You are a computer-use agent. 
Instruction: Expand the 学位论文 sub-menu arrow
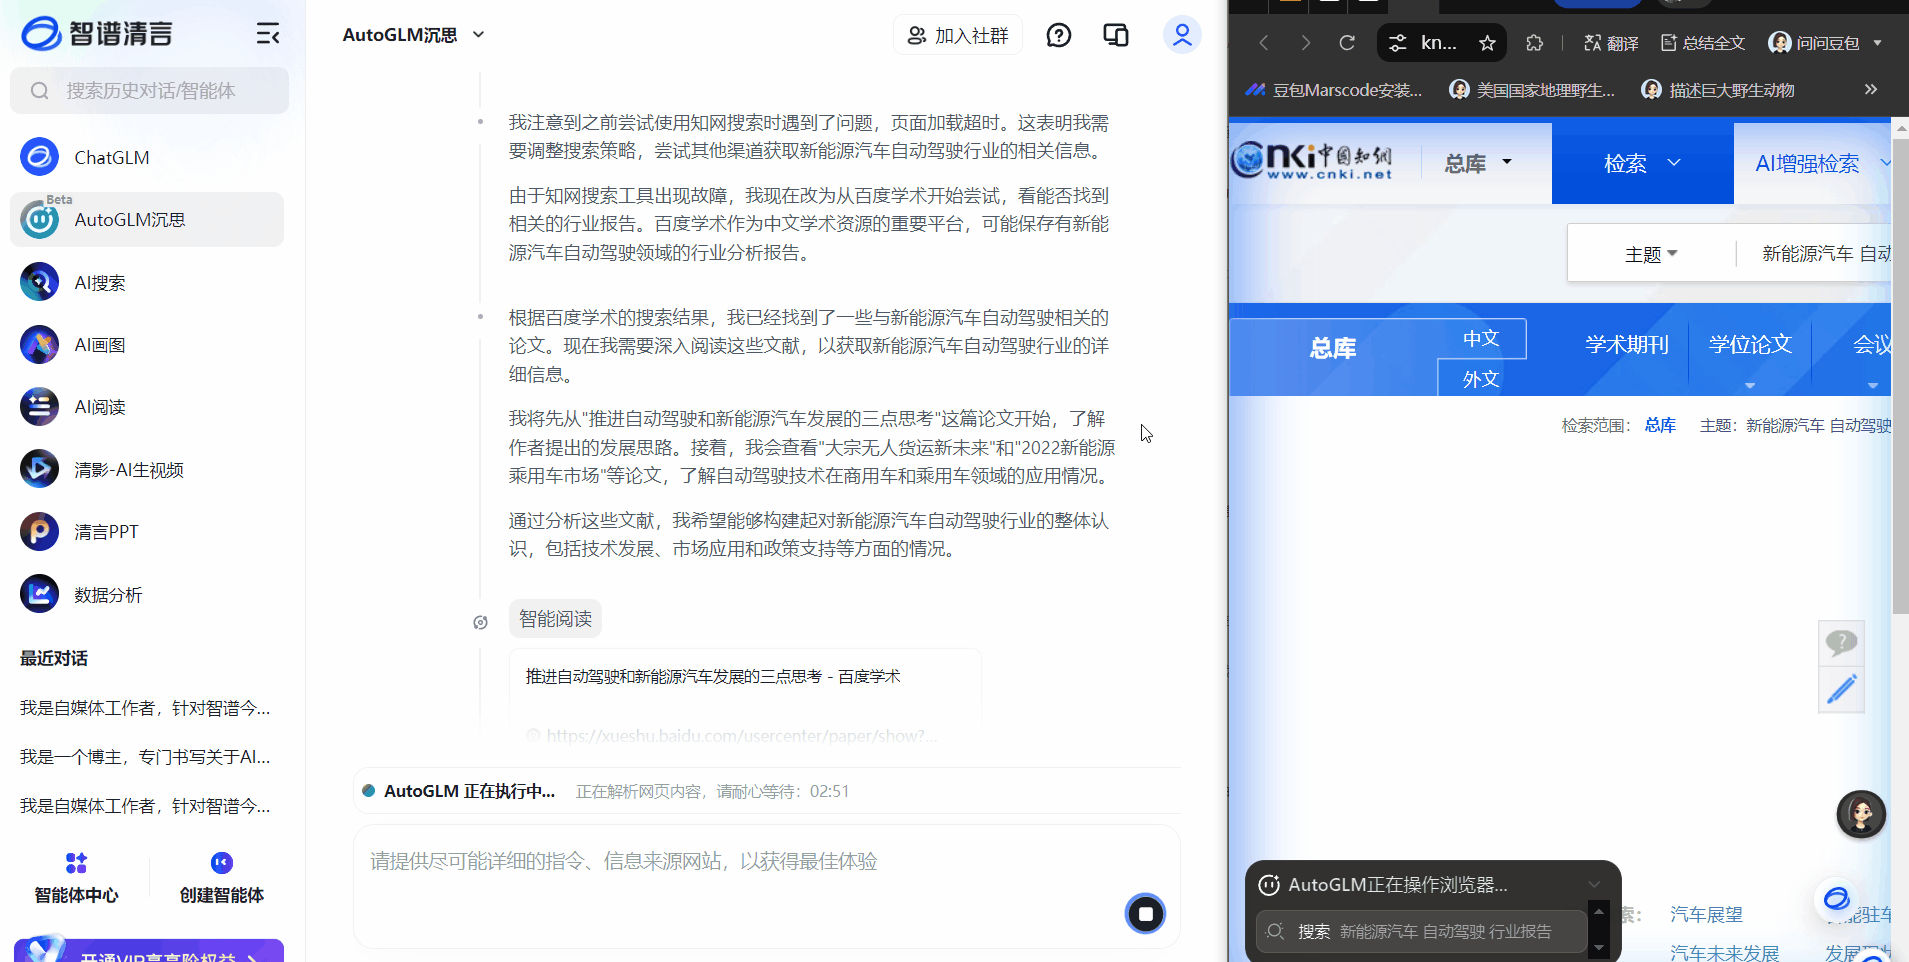click(x=1750, y=385)
